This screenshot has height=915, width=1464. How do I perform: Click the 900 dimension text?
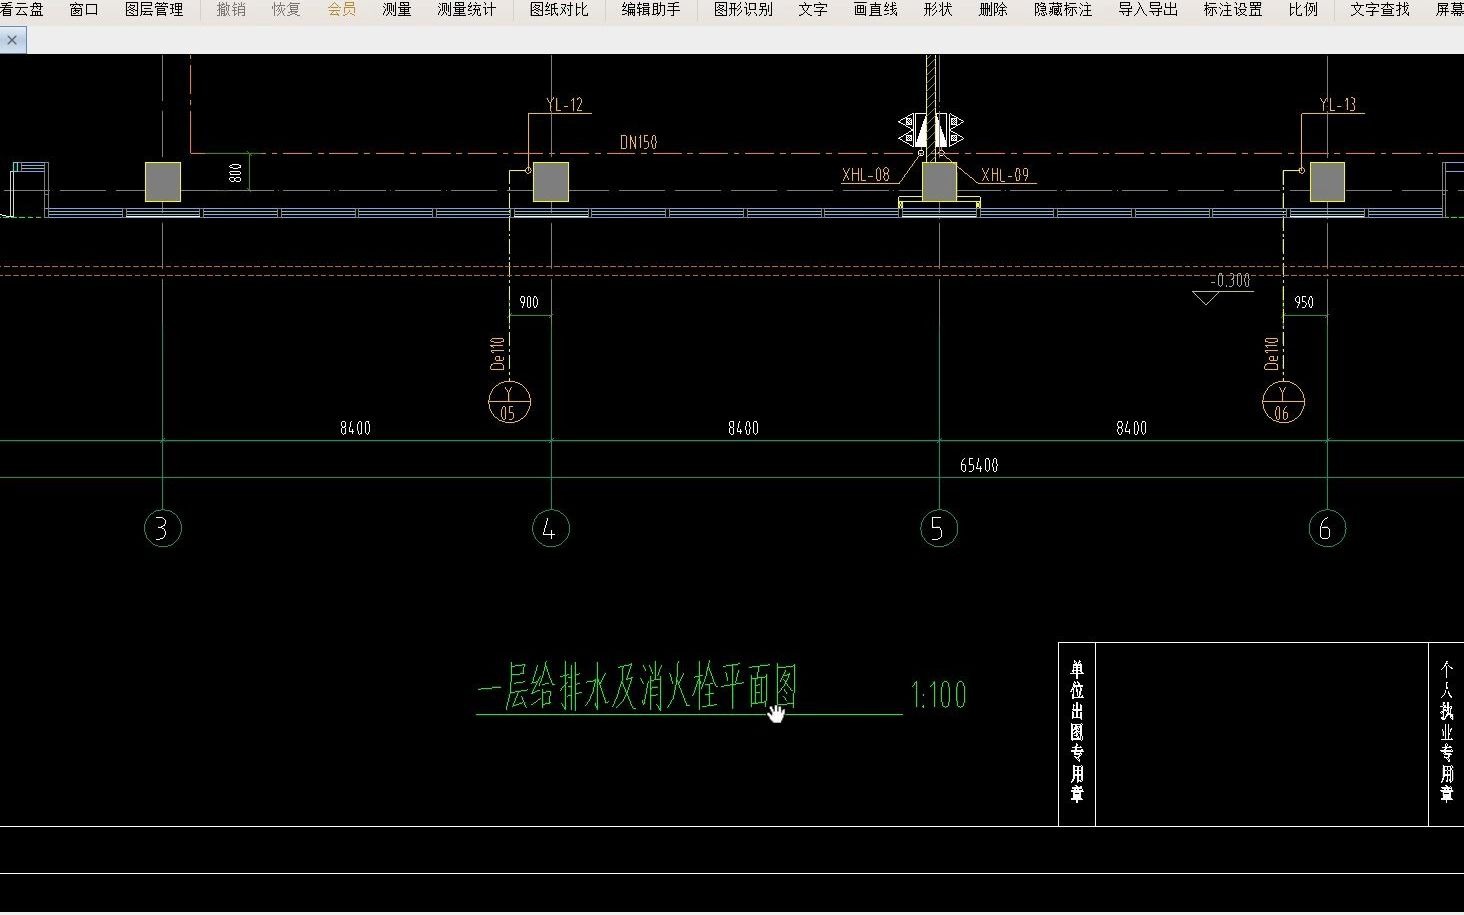(529, 302)
